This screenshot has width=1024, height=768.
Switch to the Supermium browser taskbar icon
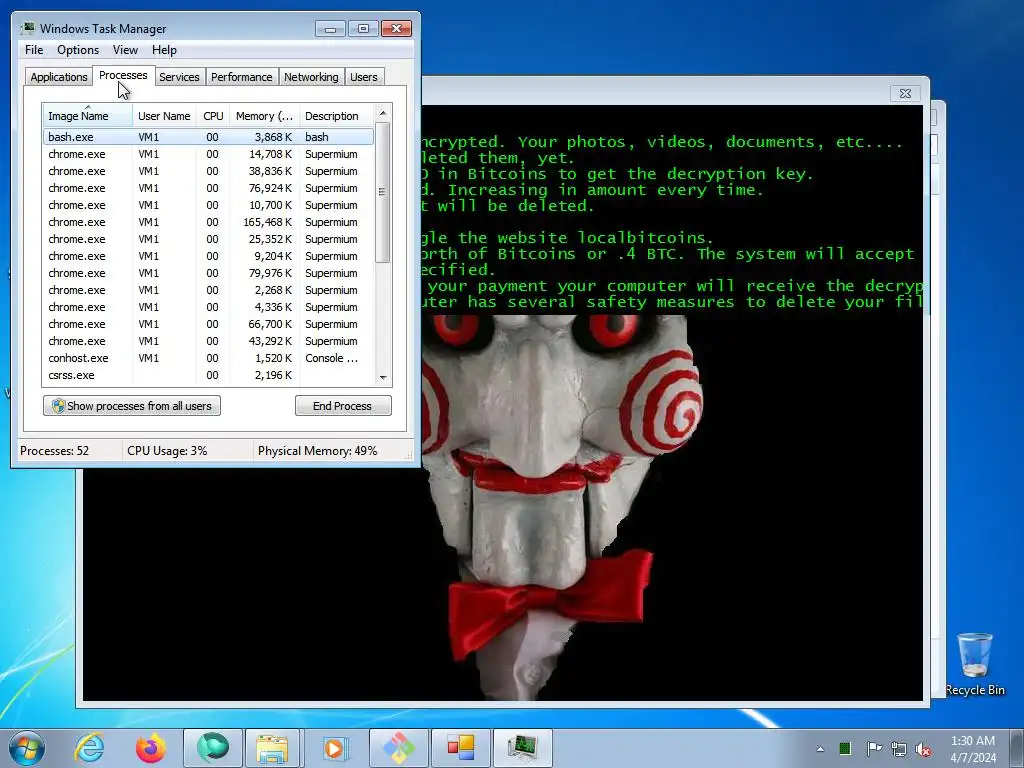(x=213, y=748)
